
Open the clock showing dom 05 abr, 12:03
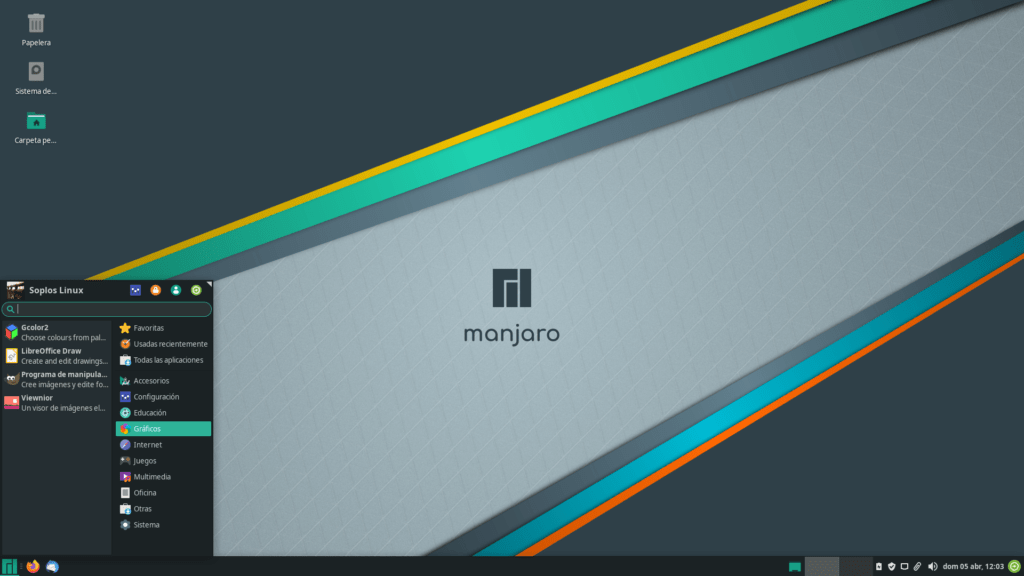click(x=973, y=567)
